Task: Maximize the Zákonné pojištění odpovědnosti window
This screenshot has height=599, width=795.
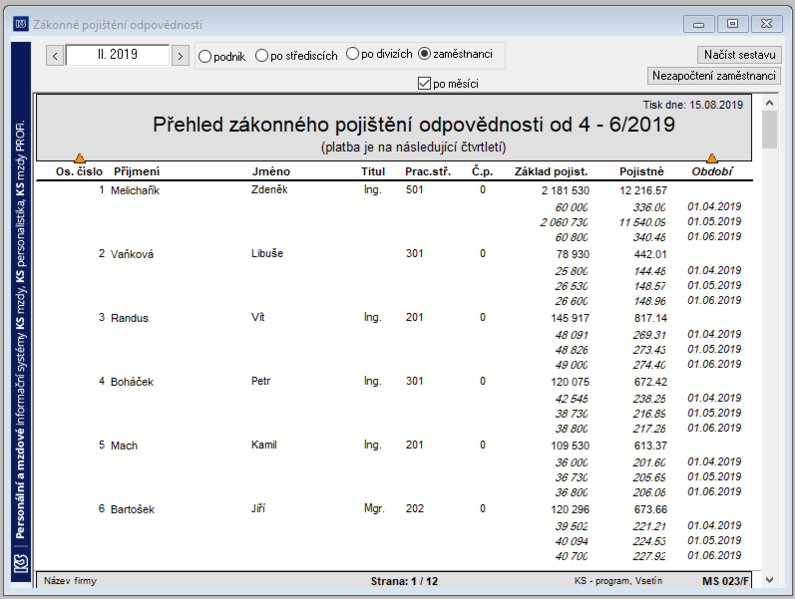Action: point(732,24)
